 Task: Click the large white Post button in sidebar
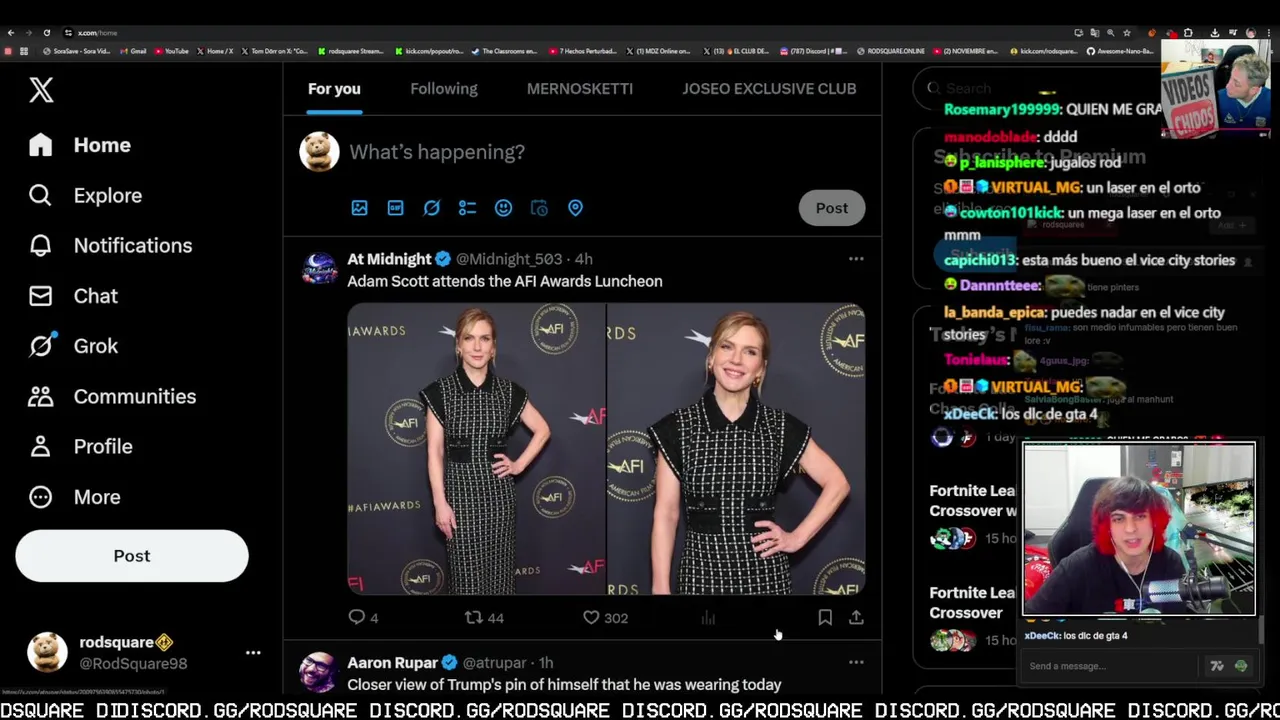click(x=132, y=556)
